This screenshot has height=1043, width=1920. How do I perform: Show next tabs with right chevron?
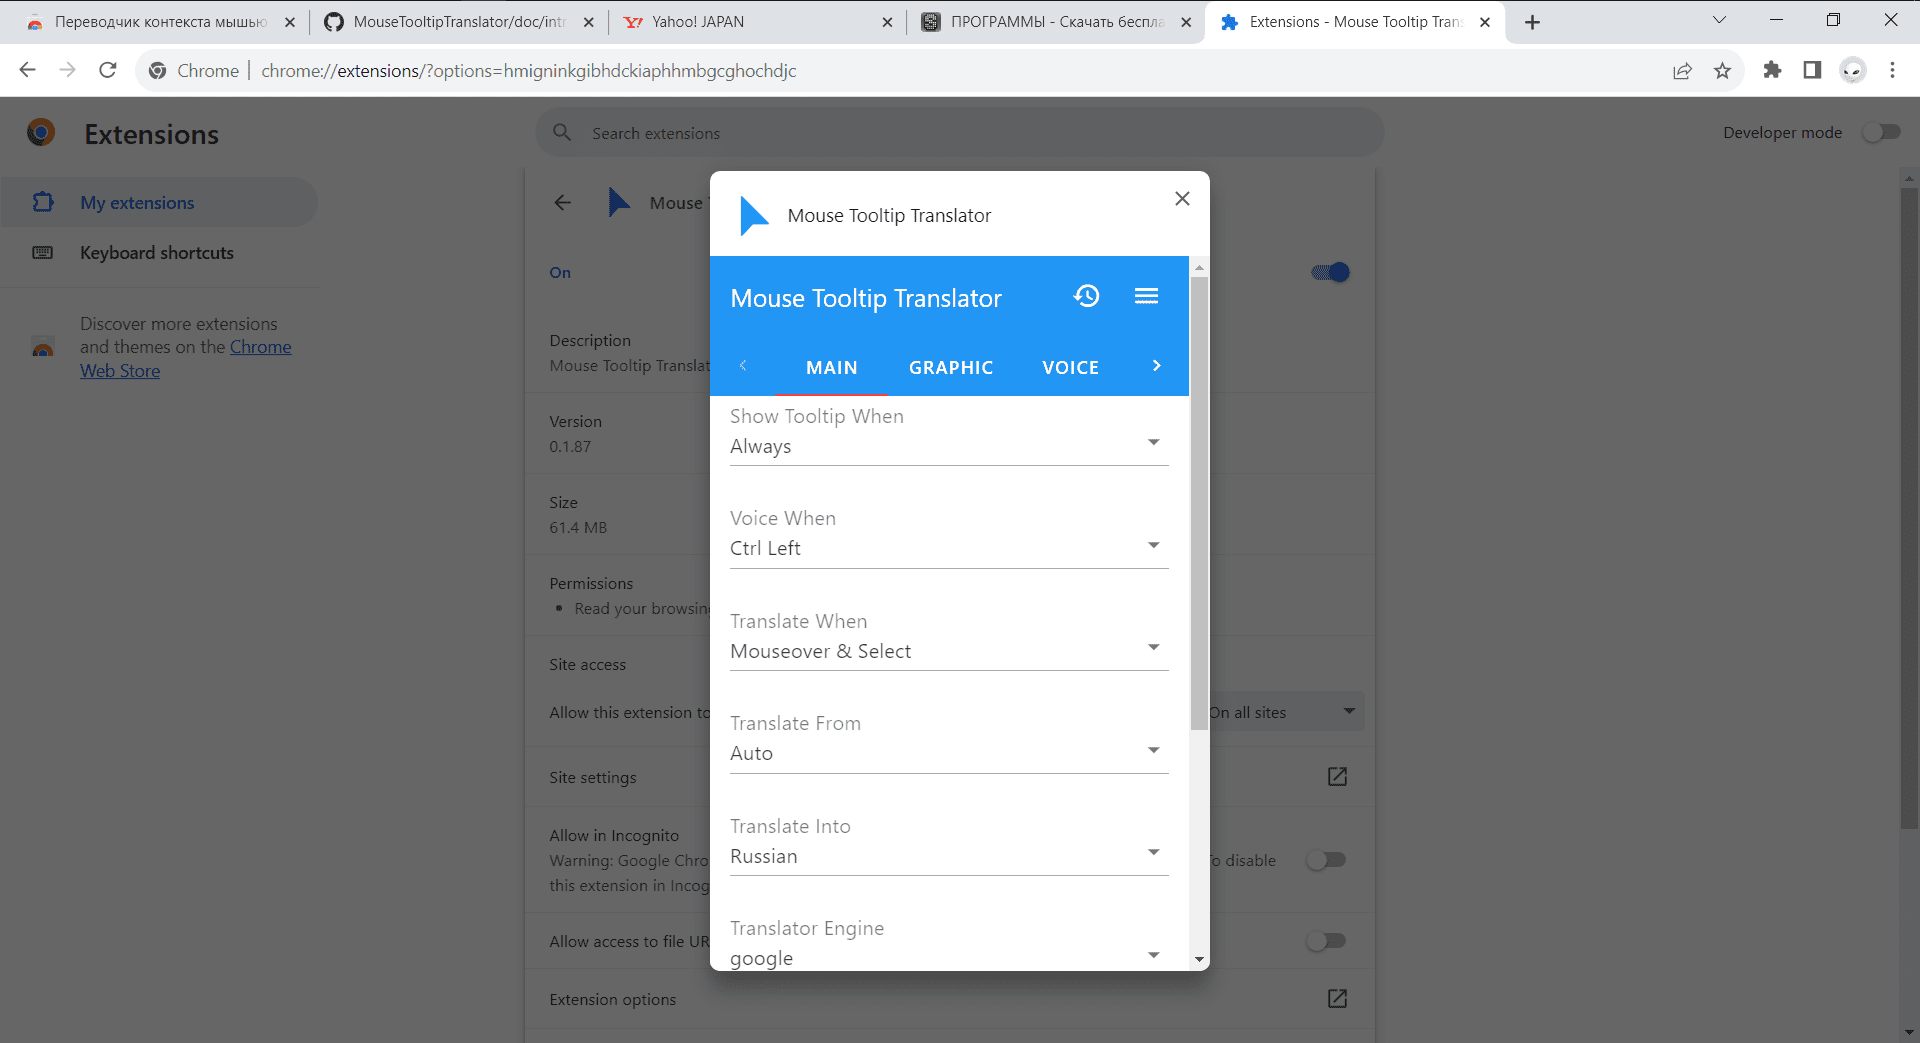coord(1156,366)
